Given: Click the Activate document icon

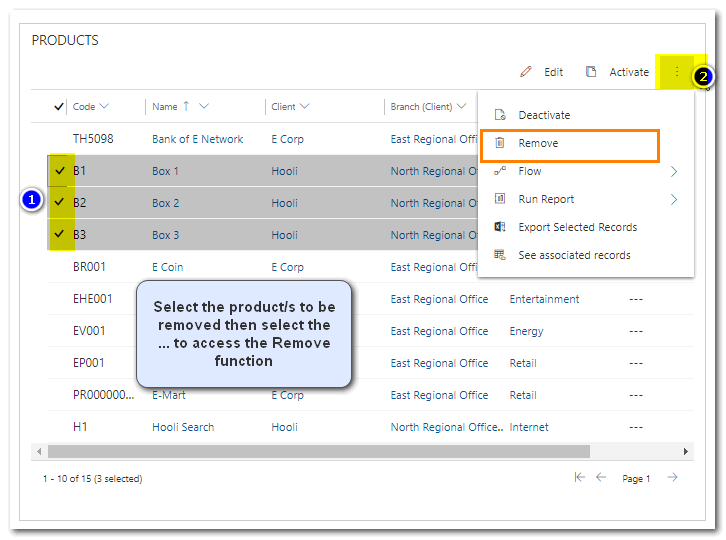Looking at the screenshot, I should click(591, 72).
